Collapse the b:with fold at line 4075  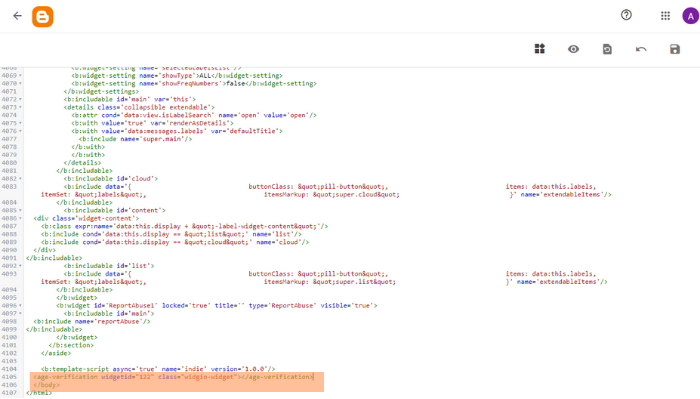click(21, 124)
